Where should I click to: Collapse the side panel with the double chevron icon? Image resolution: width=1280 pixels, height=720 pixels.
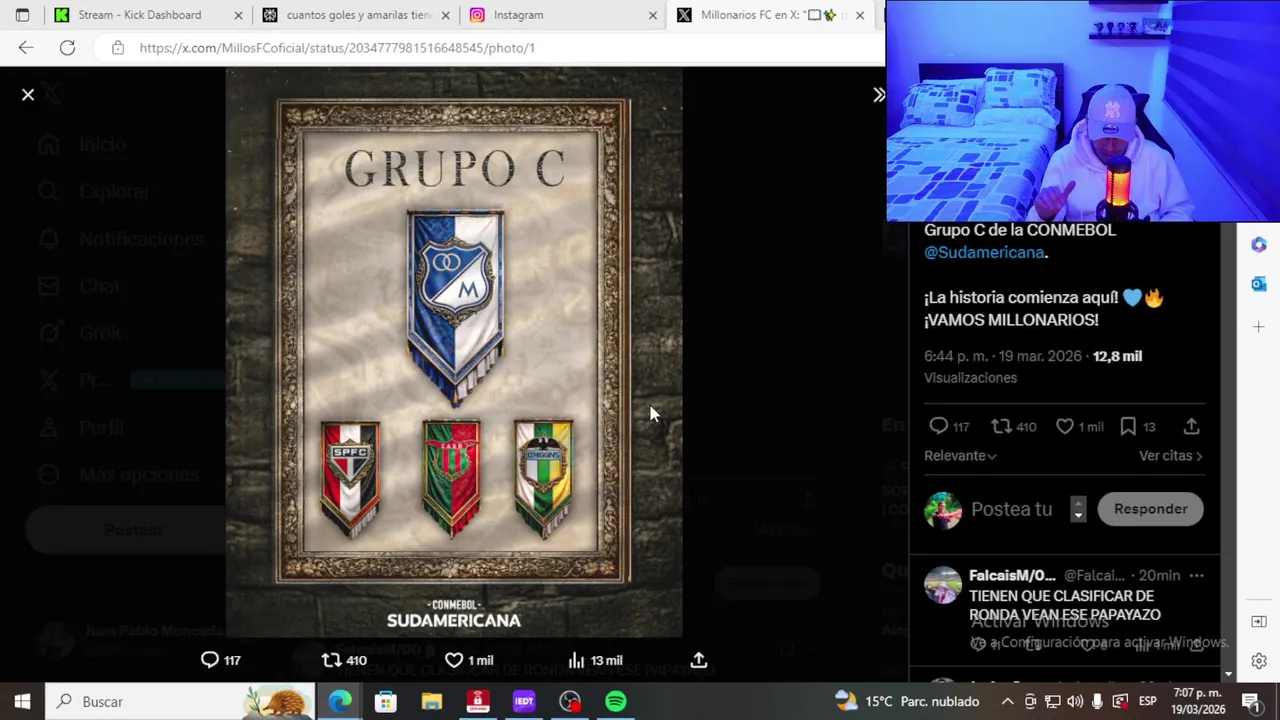click(x=878, y=95)
